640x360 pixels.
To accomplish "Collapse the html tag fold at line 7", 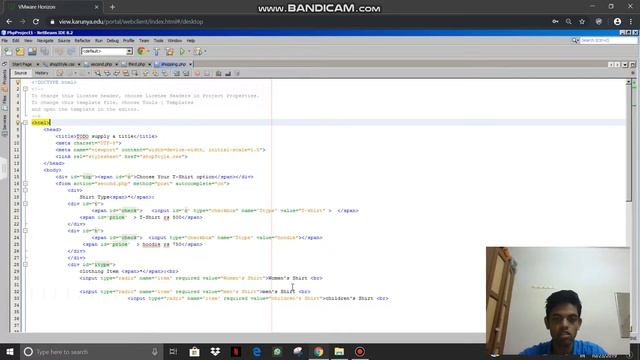I will tap(25, 122).
